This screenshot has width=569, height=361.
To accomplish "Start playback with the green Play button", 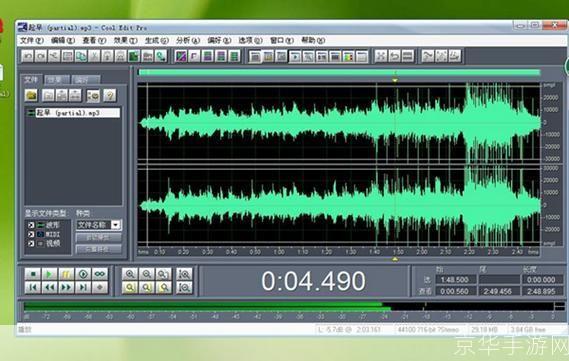I will tap(49, 274).
